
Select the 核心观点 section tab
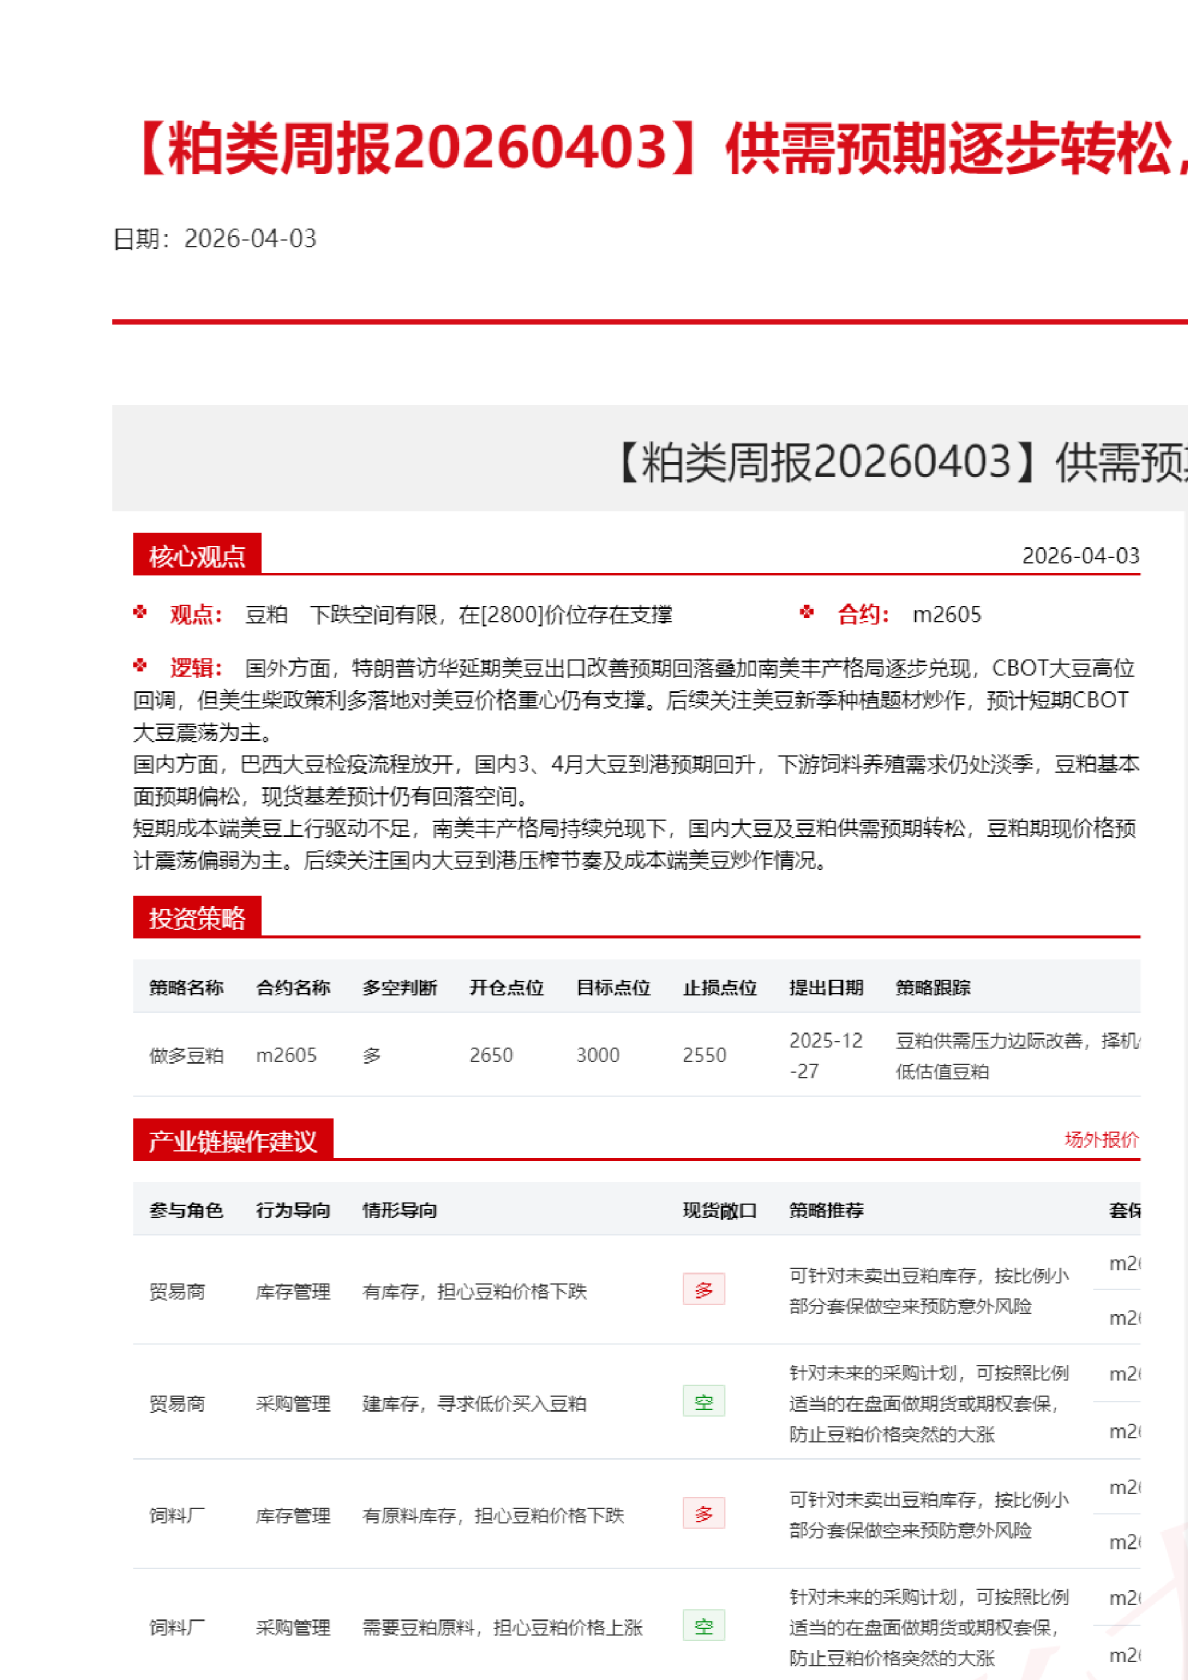[x=197, y=556]
